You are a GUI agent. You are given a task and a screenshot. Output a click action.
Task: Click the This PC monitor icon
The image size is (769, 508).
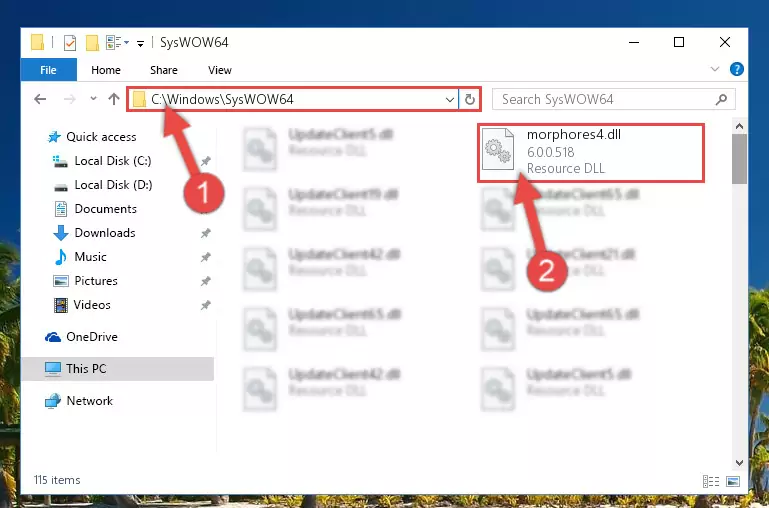(x=52, y=369)
